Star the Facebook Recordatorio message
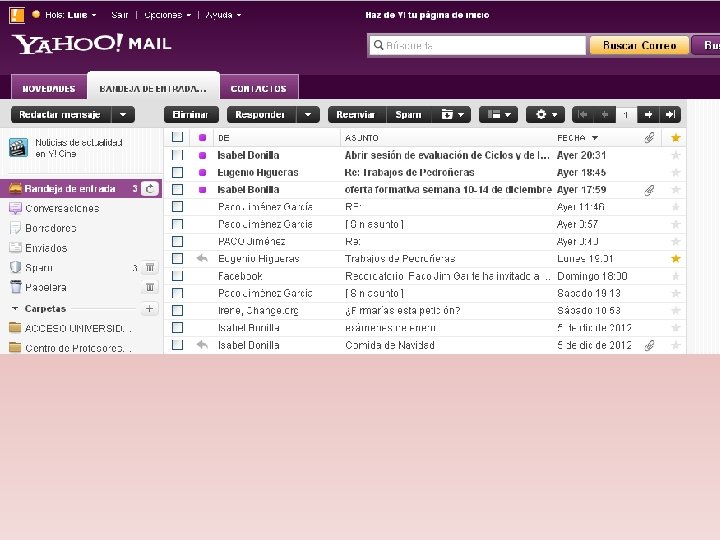 [675, 276]
